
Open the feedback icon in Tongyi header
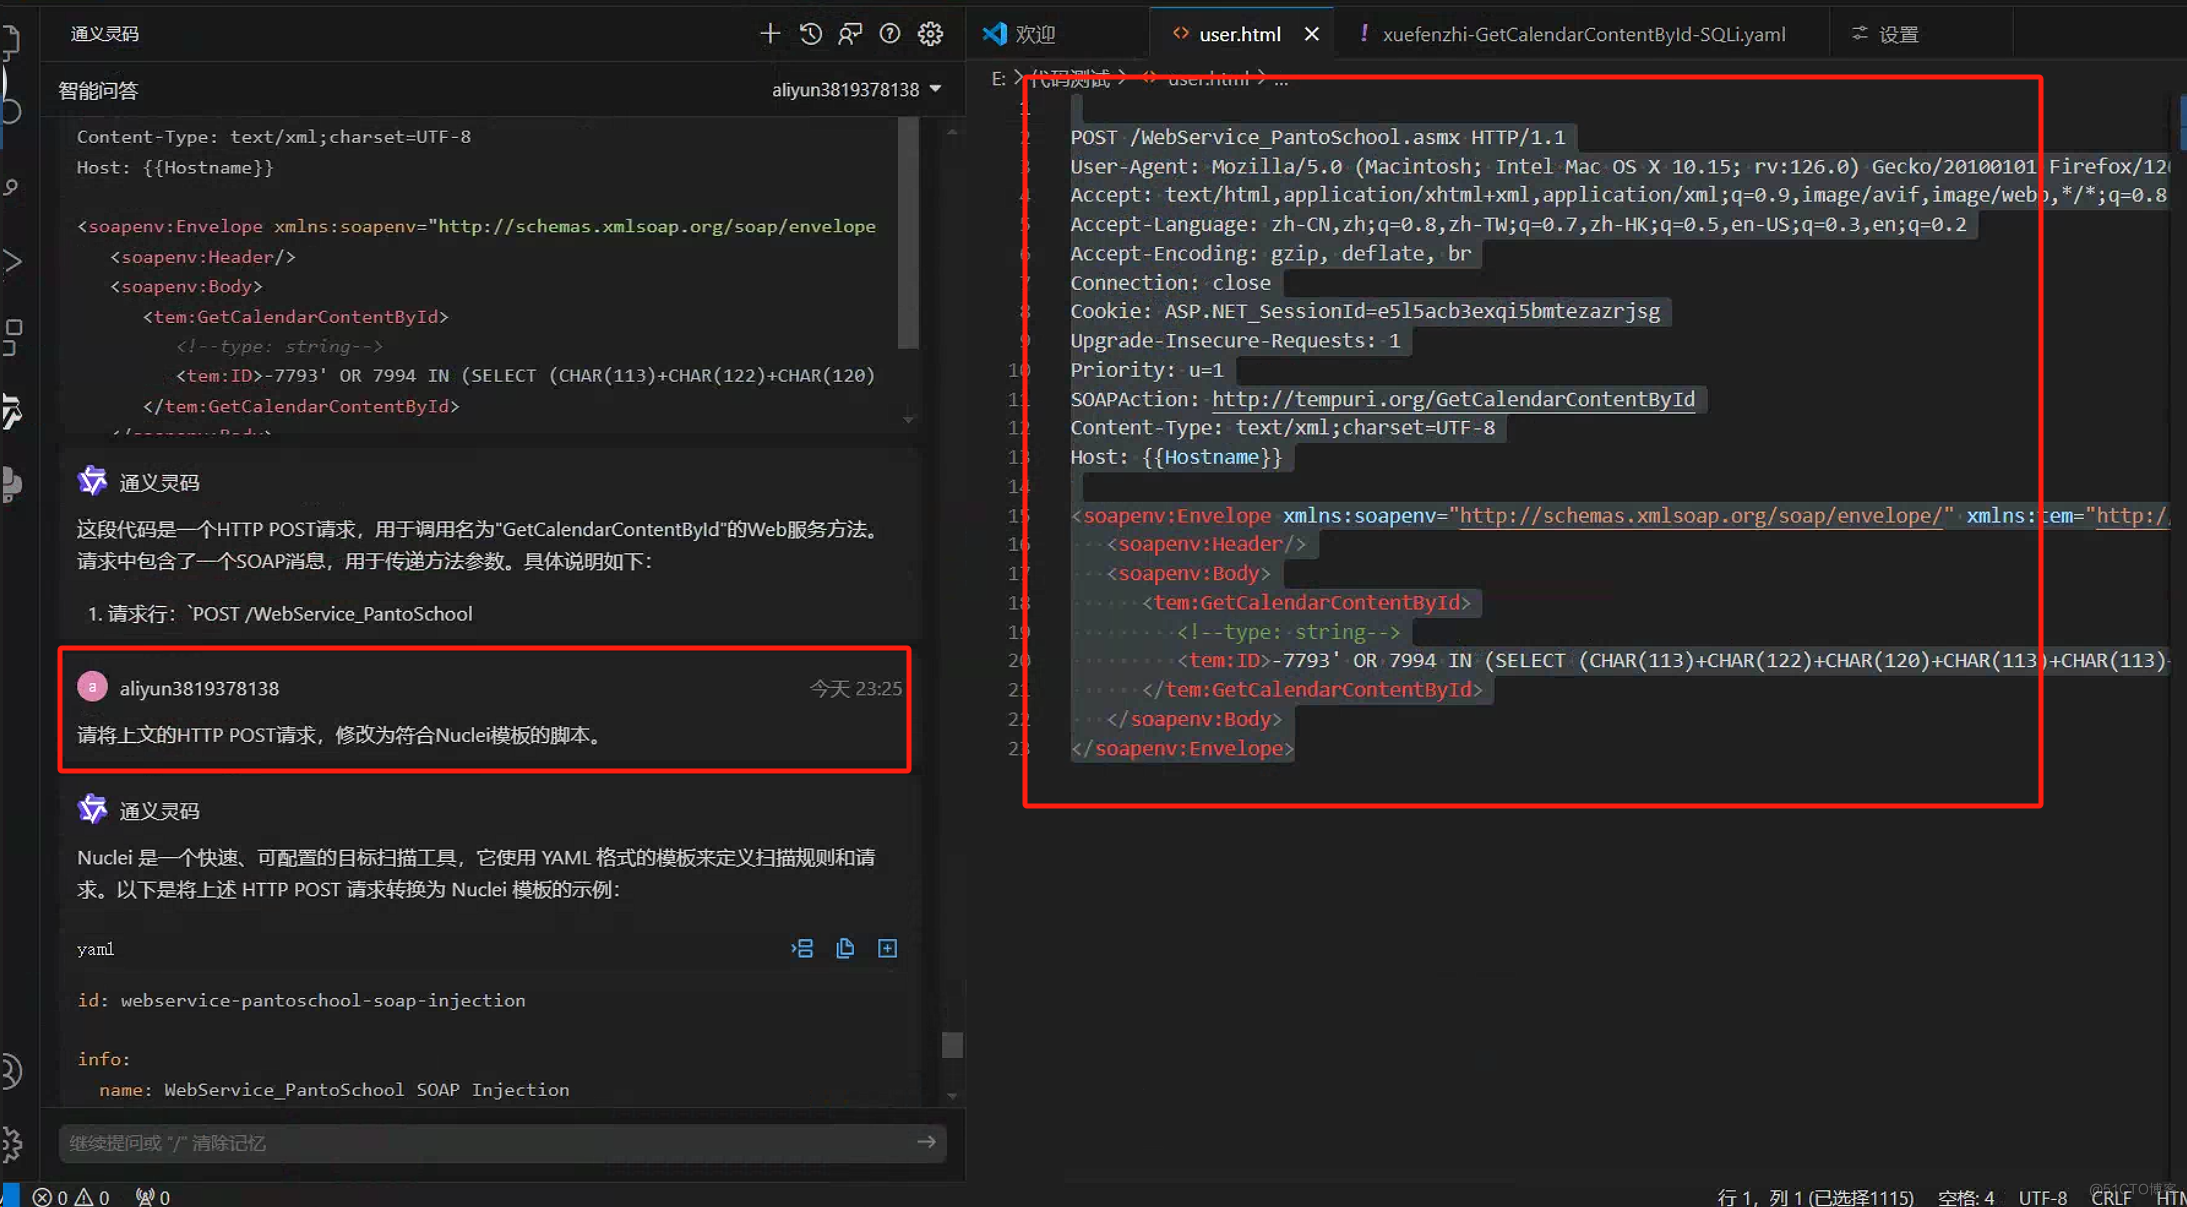pyautogui.click(x=850, y=34)
